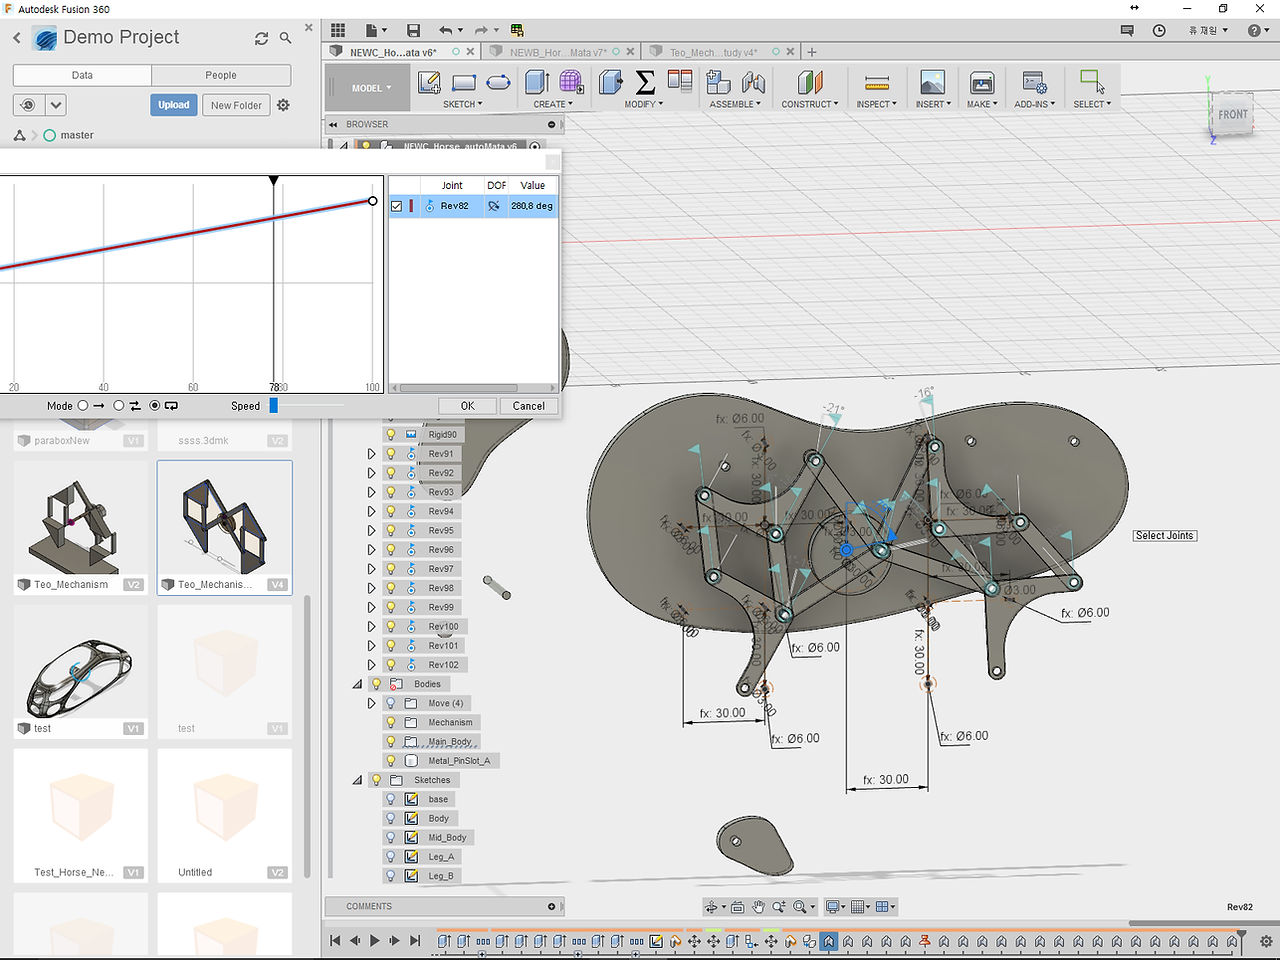Switch to the Teo_Mech...tudy v4 tab

[x=713, y=52]
